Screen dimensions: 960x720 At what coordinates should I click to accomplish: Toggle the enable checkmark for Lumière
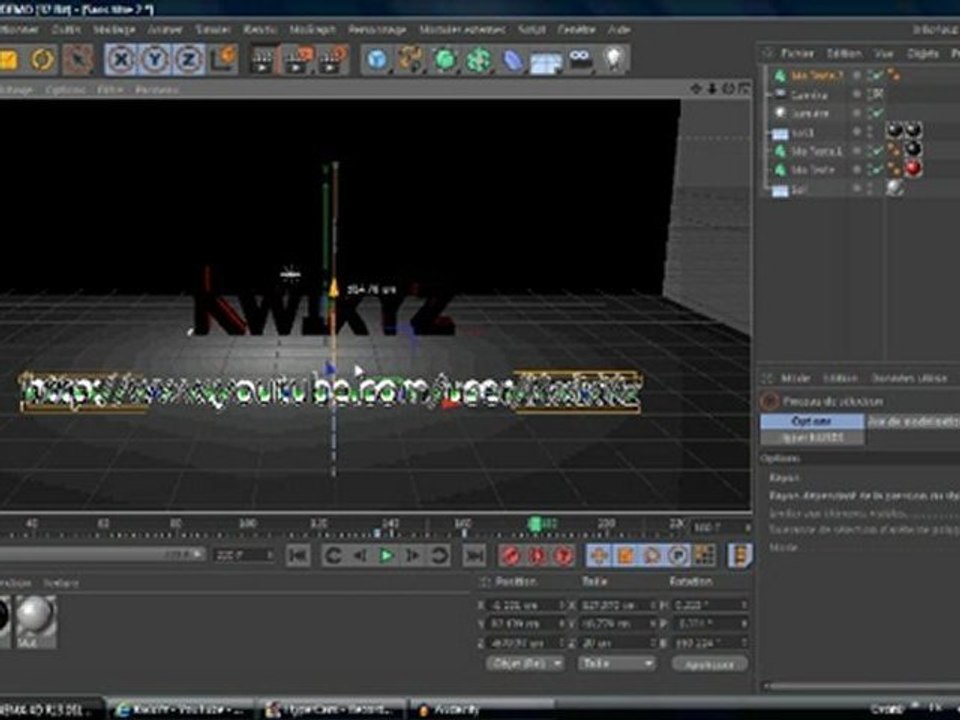[877, 113]
